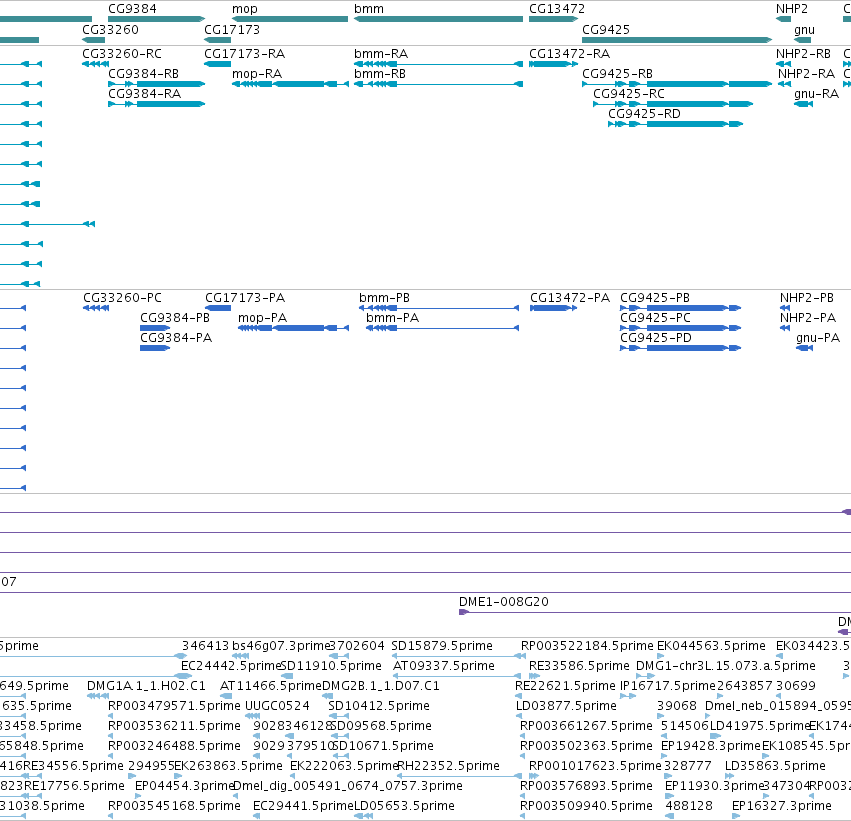The width and height of the screenshot is (851, 821).
Task: Select transcript CG9425-RB
Action: click(677, 84)
